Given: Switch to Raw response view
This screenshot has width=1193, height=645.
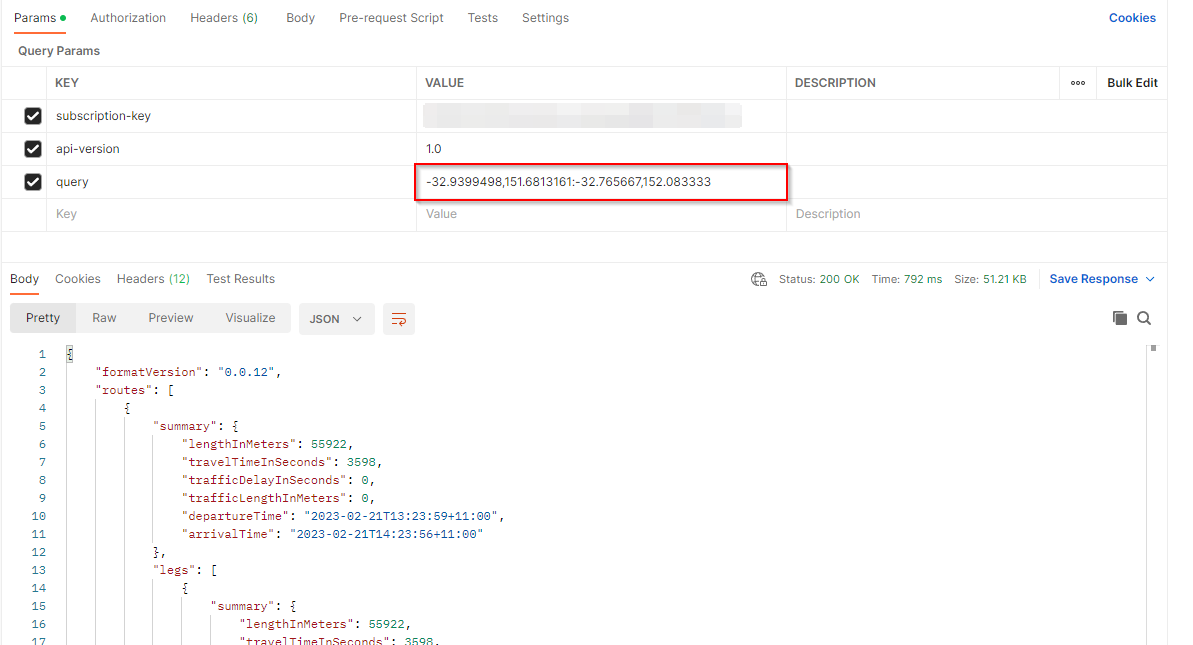Looking at the screenshot, I should [104, 317].
